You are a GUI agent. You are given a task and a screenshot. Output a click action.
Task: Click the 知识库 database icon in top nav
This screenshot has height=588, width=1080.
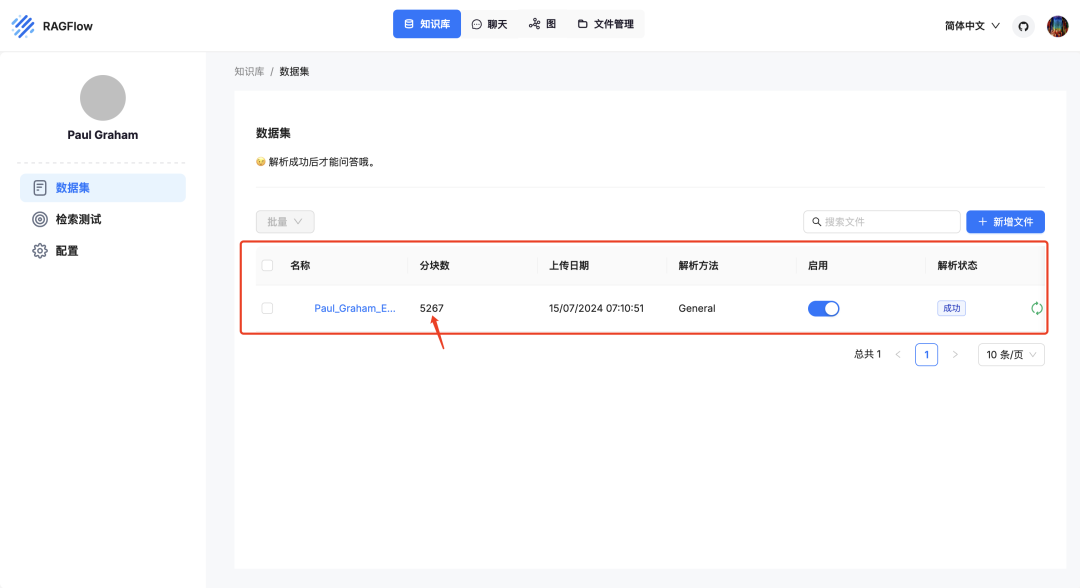tap(410, 23)
